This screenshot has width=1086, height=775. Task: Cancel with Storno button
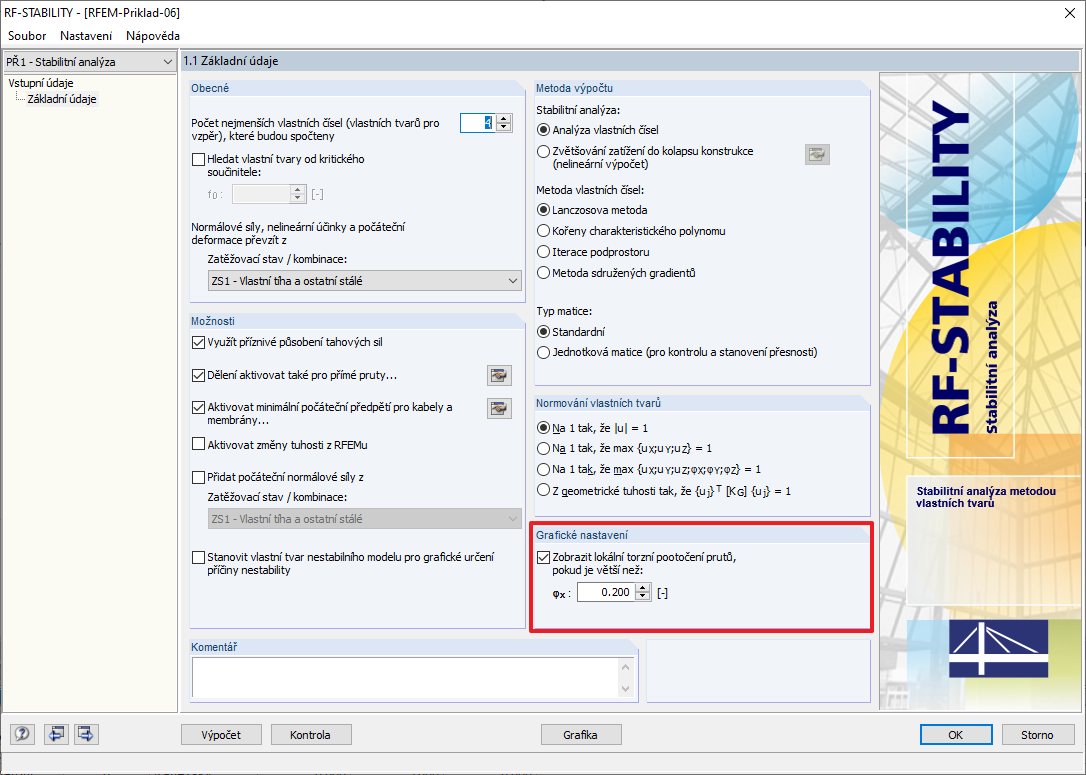pos(1037,735)
